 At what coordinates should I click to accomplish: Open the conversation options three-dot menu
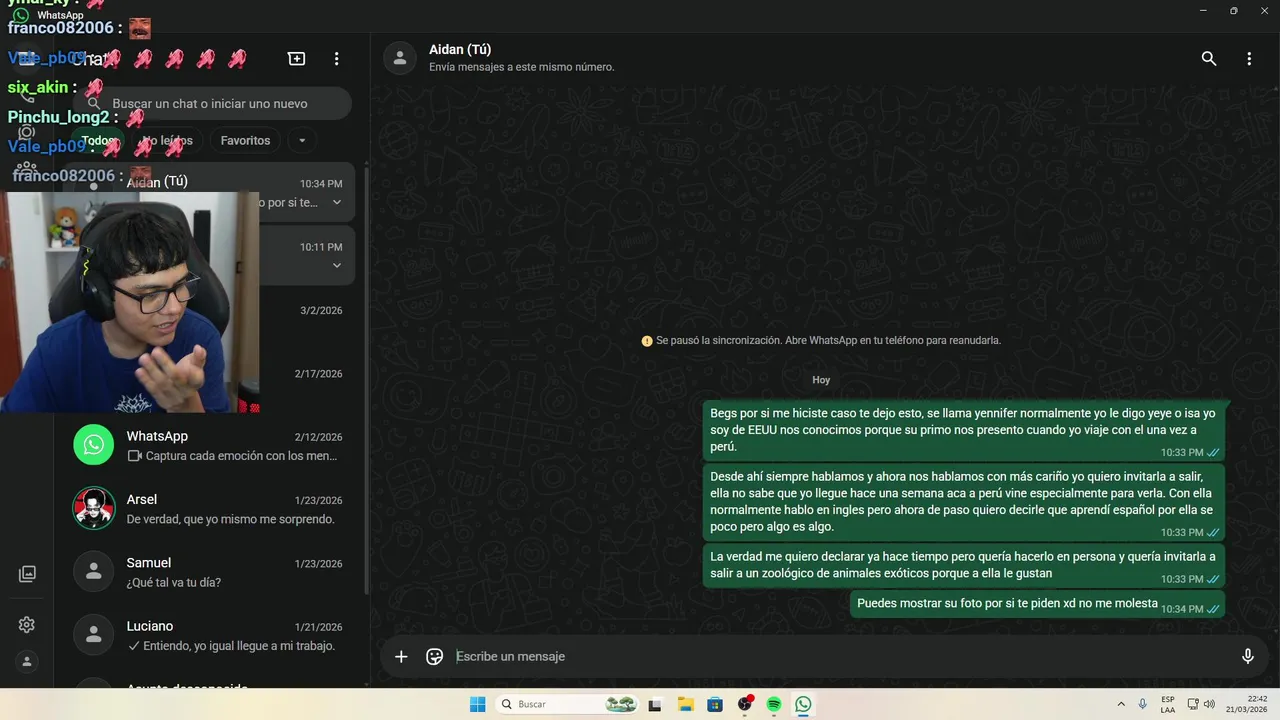(1249, 59)
